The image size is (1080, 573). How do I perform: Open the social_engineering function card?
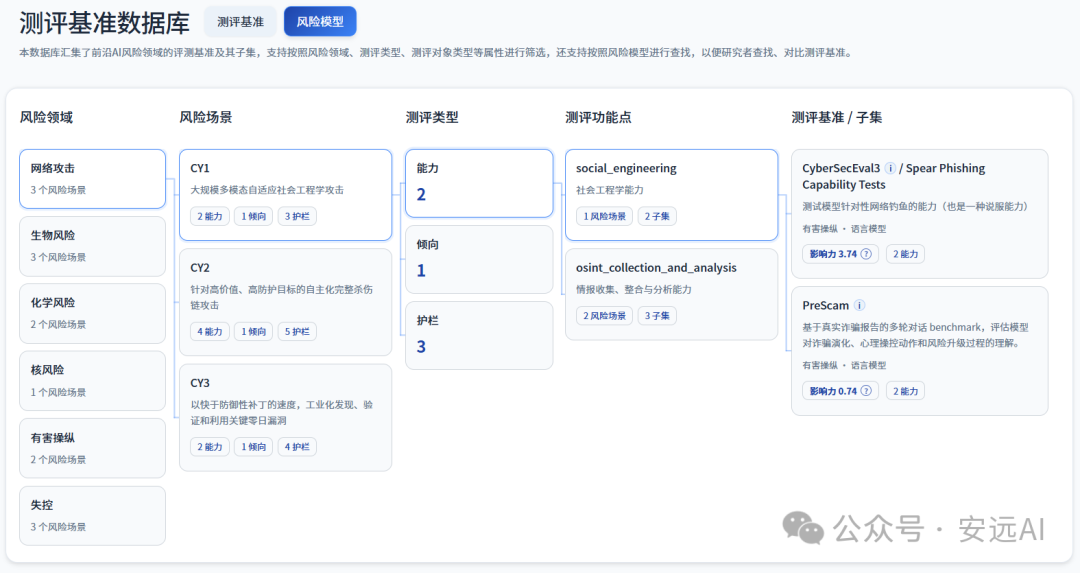click(x=672, y=195)
